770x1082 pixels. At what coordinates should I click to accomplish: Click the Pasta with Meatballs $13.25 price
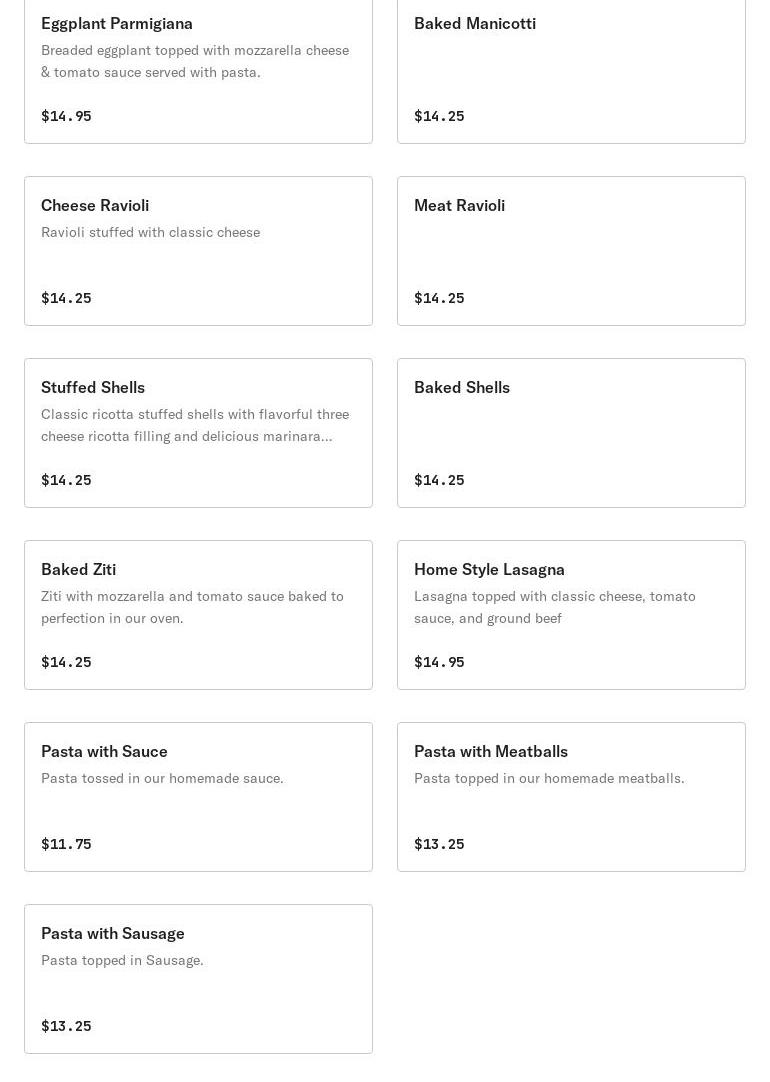(439, 844)
